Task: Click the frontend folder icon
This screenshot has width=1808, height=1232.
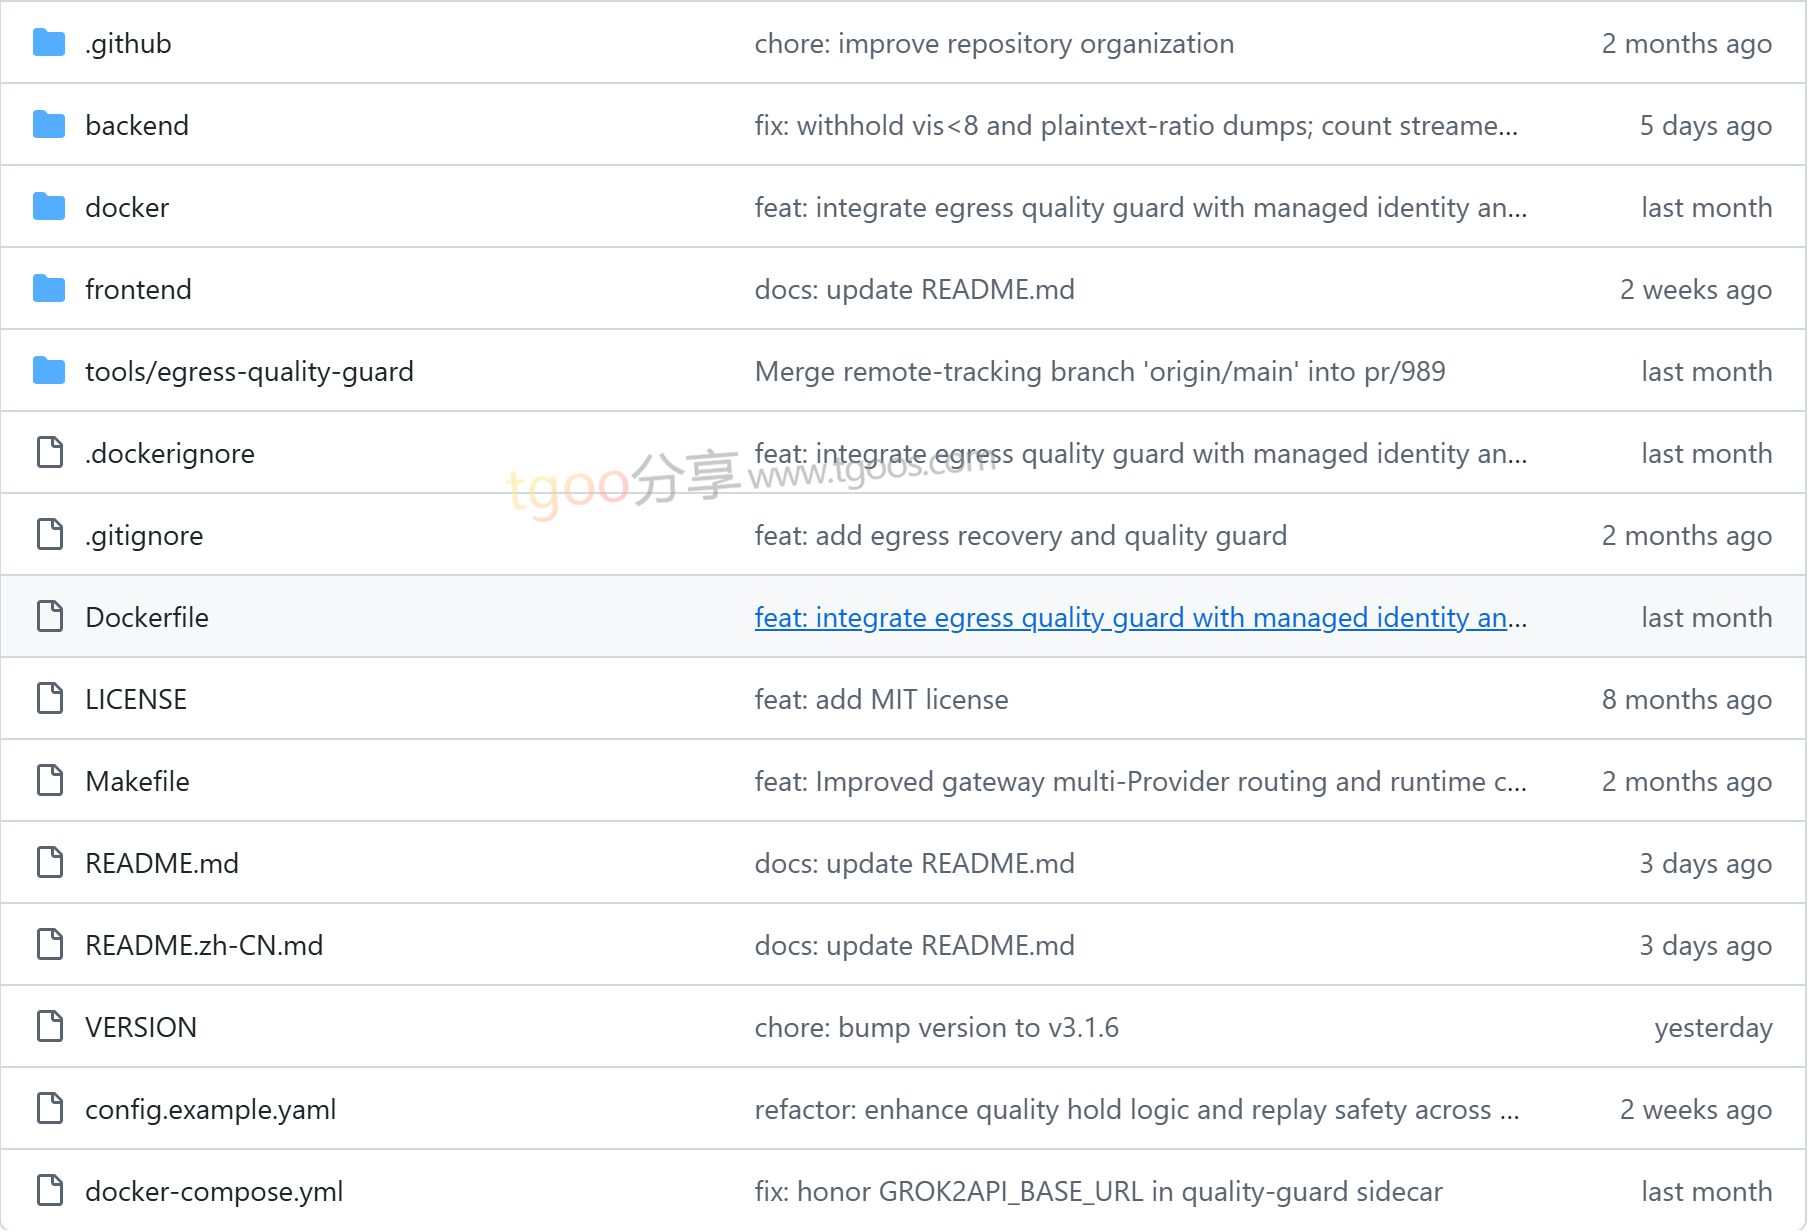Action: coord(49,289)
